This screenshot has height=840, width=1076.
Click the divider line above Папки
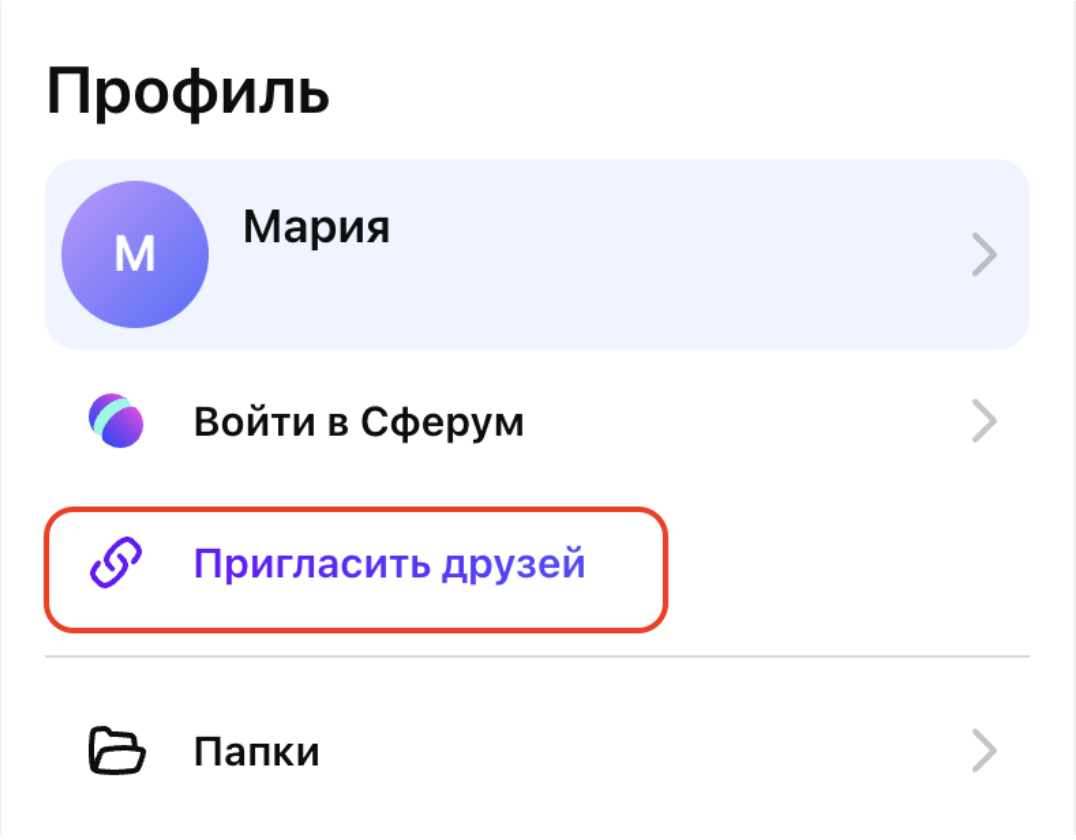point(536,657)
